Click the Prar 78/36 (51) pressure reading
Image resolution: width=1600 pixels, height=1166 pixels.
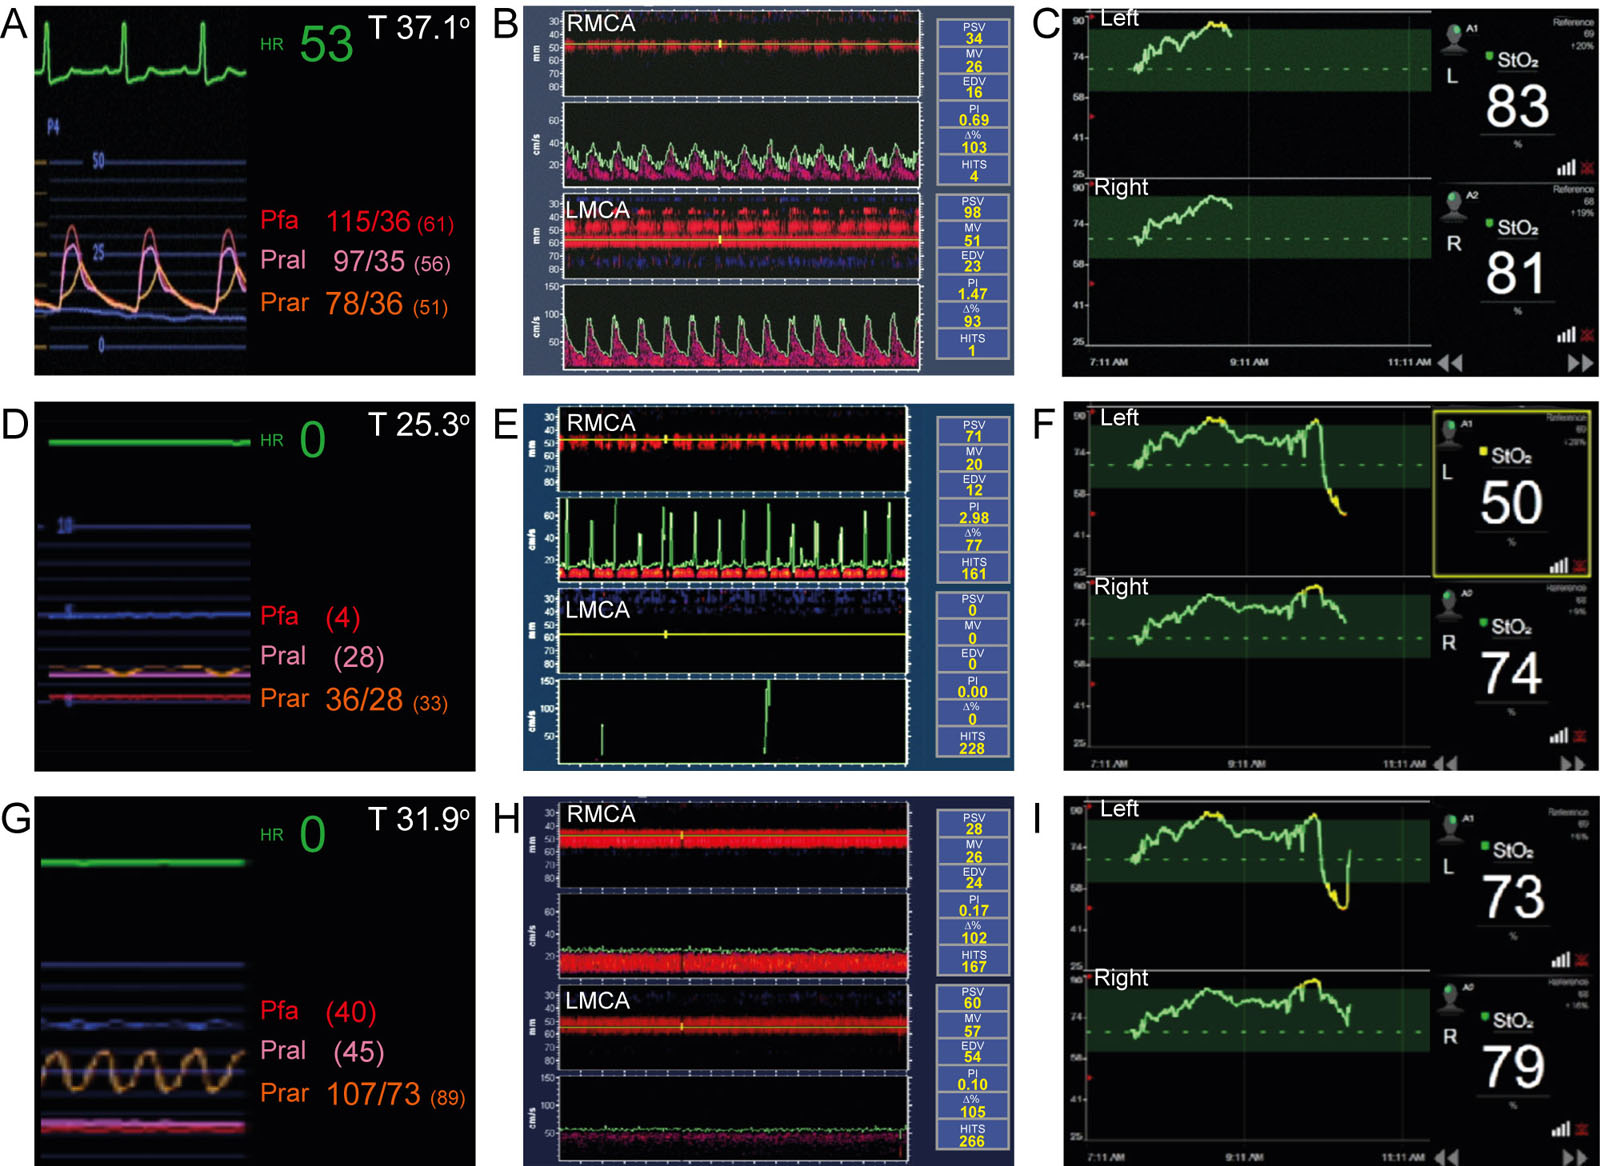[x=354, y=303]
